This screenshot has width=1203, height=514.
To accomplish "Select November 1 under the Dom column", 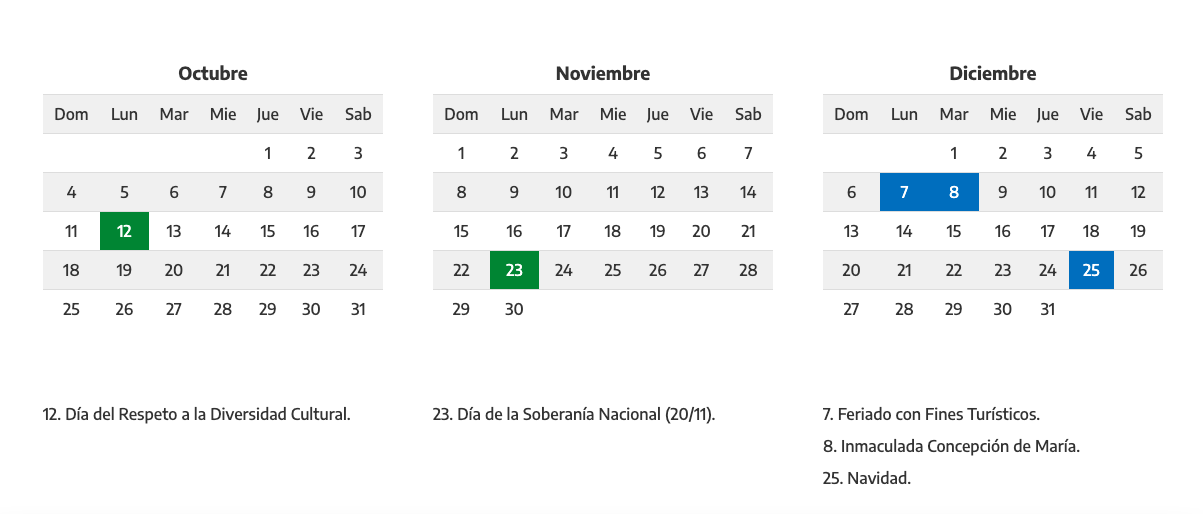I will [x=461, y=153].
